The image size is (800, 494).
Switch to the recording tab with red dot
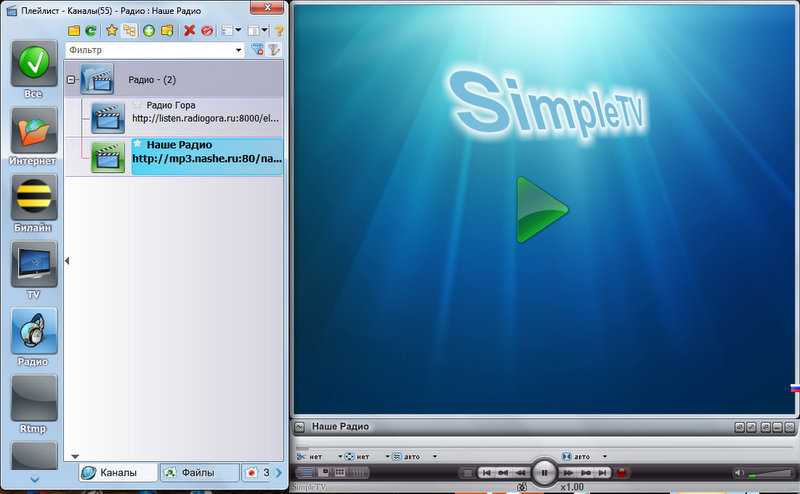[x=257, y=473]
